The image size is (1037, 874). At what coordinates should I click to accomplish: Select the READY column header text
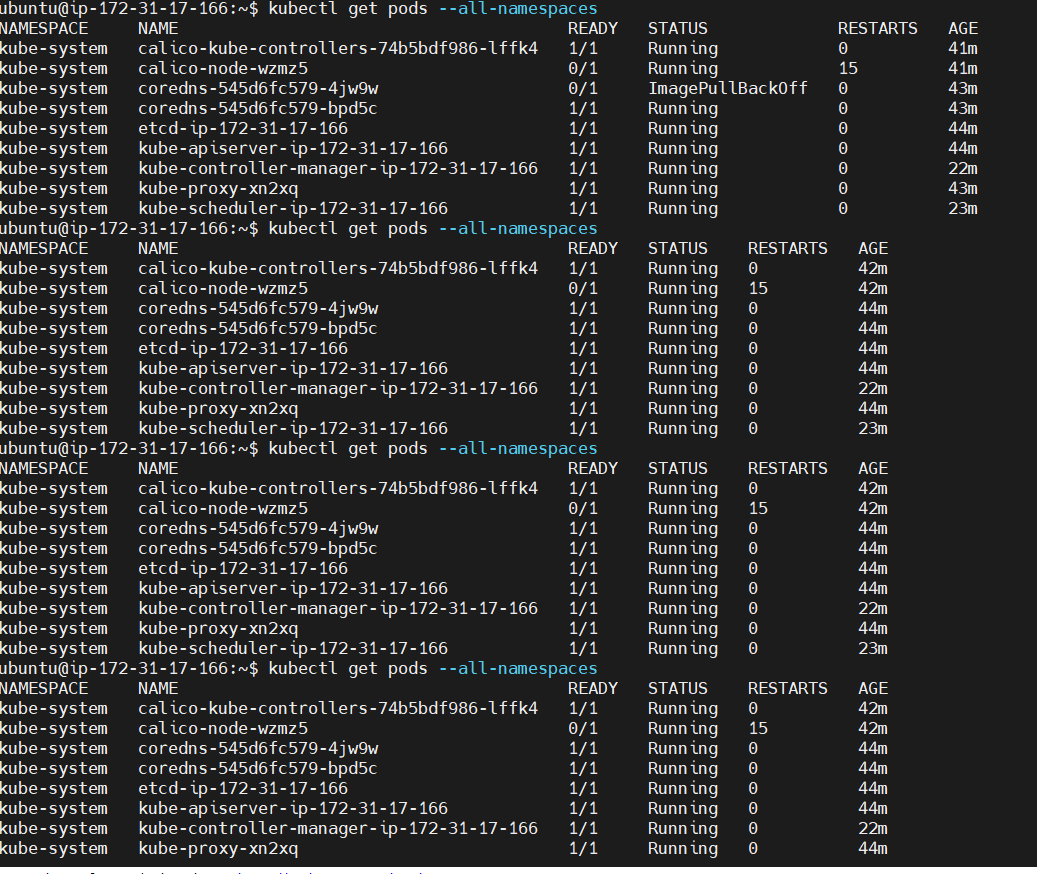tap(592, 28)
